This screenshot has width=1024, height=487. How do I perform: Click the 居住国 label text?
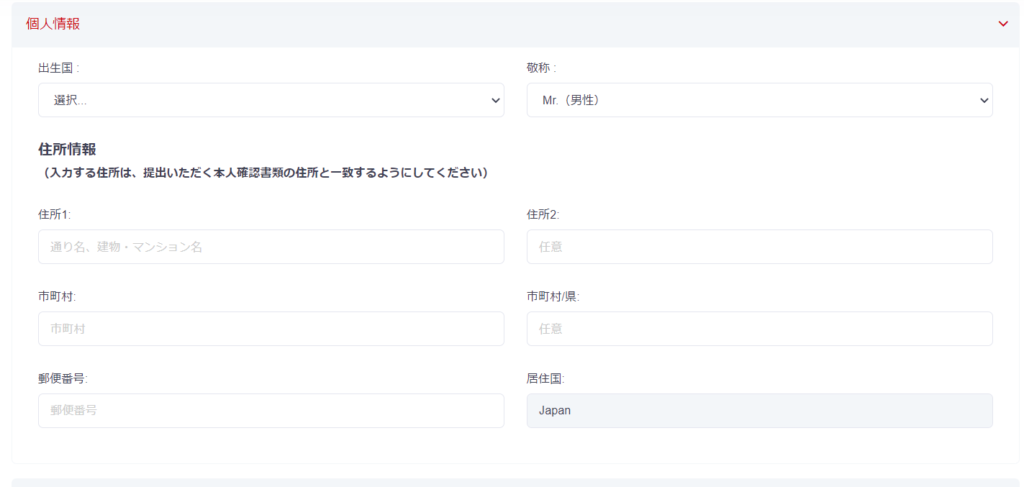click(546, 379)
